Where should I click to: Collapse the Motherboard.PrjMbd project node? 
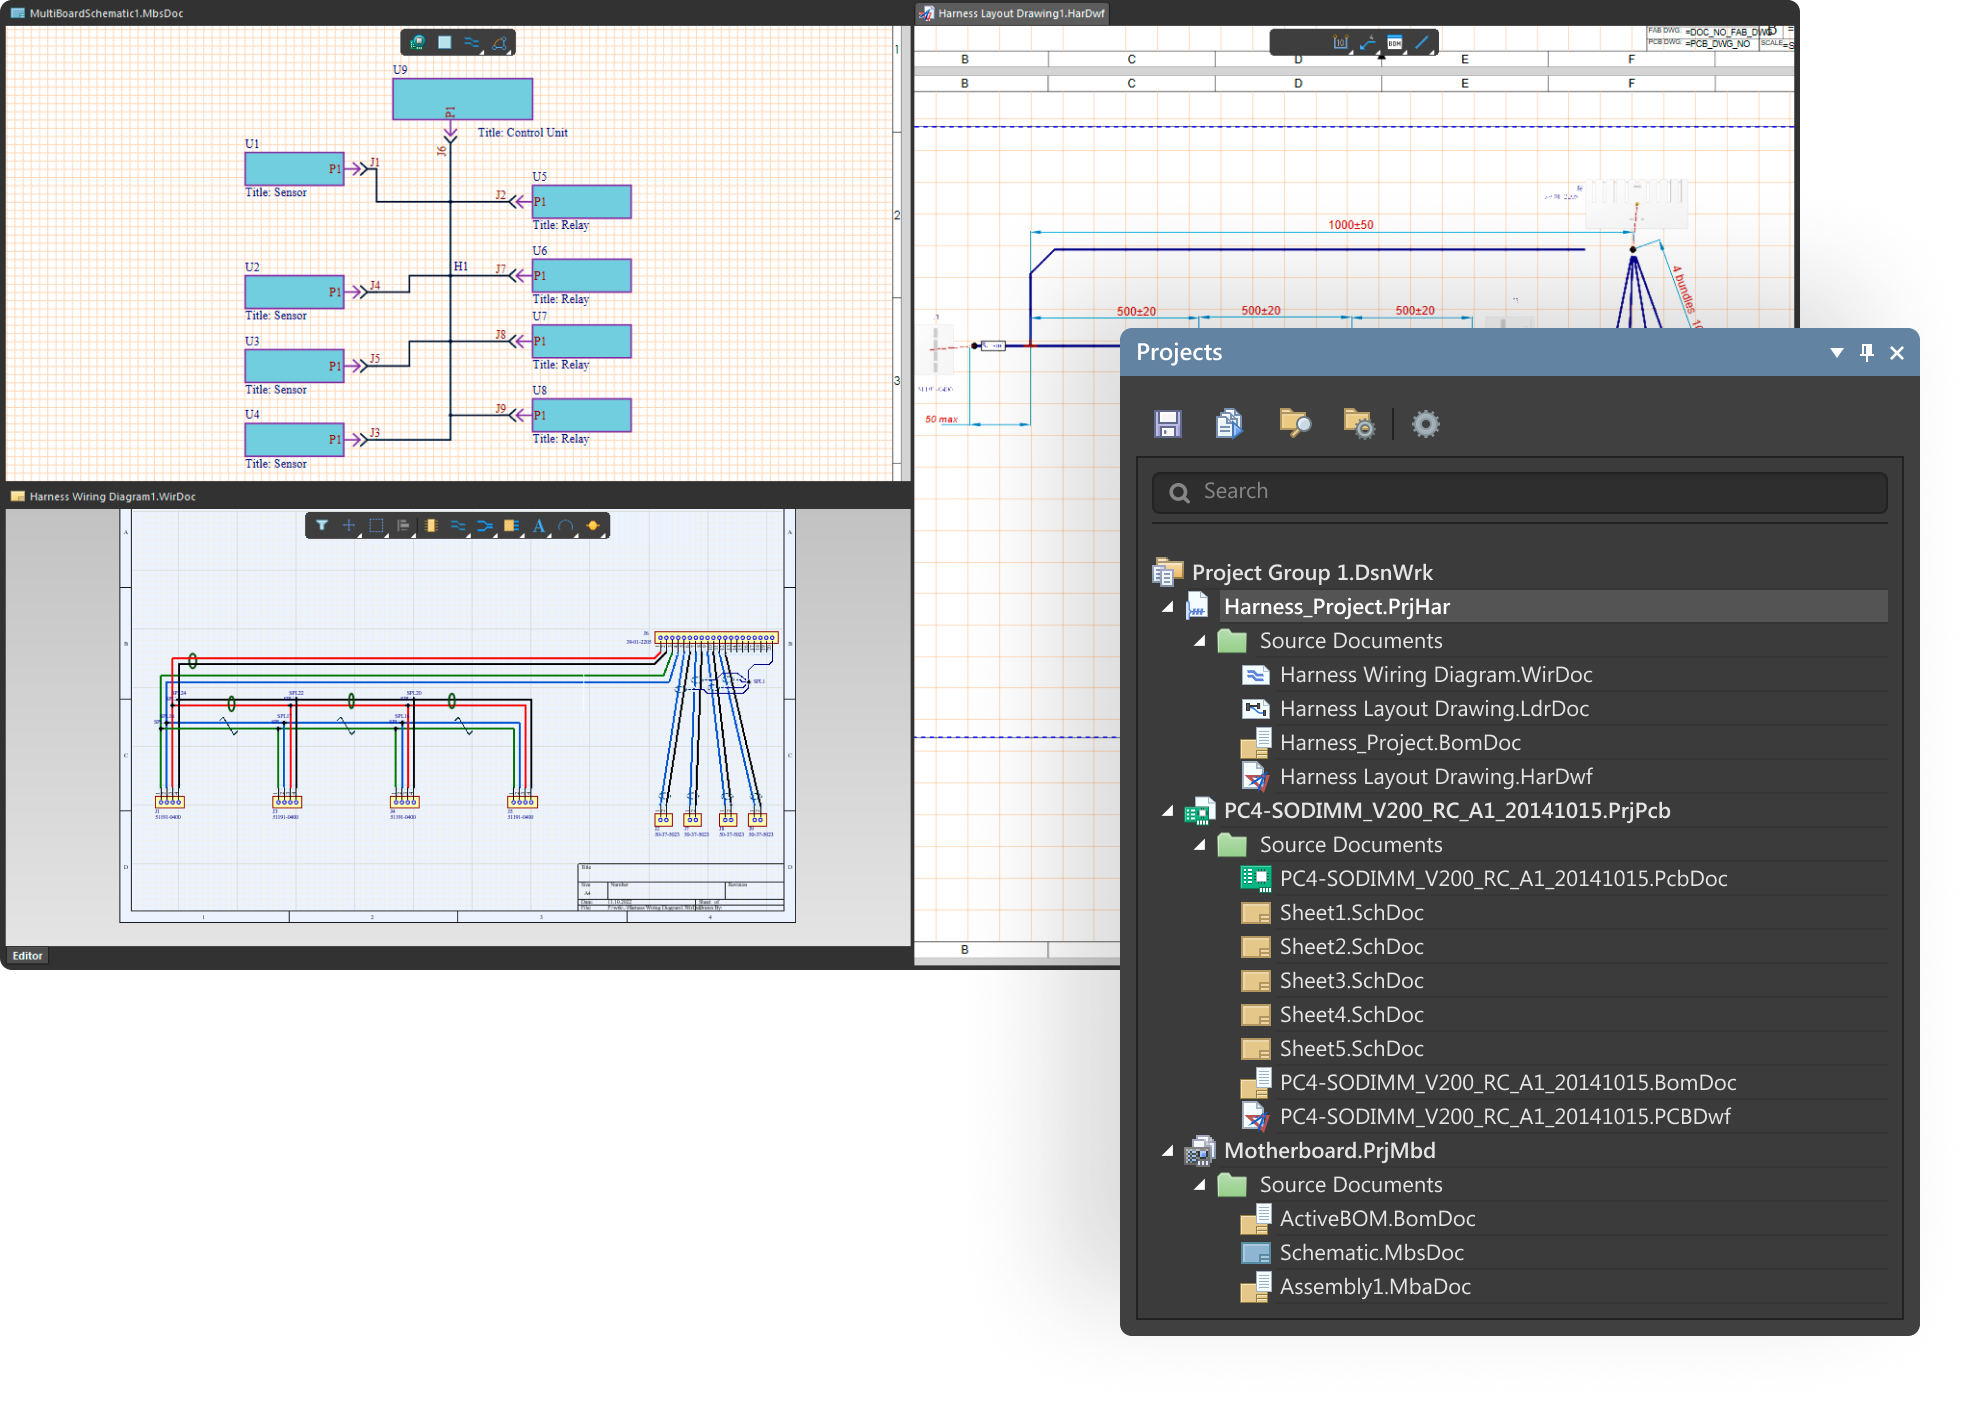pos(1167,1151)
